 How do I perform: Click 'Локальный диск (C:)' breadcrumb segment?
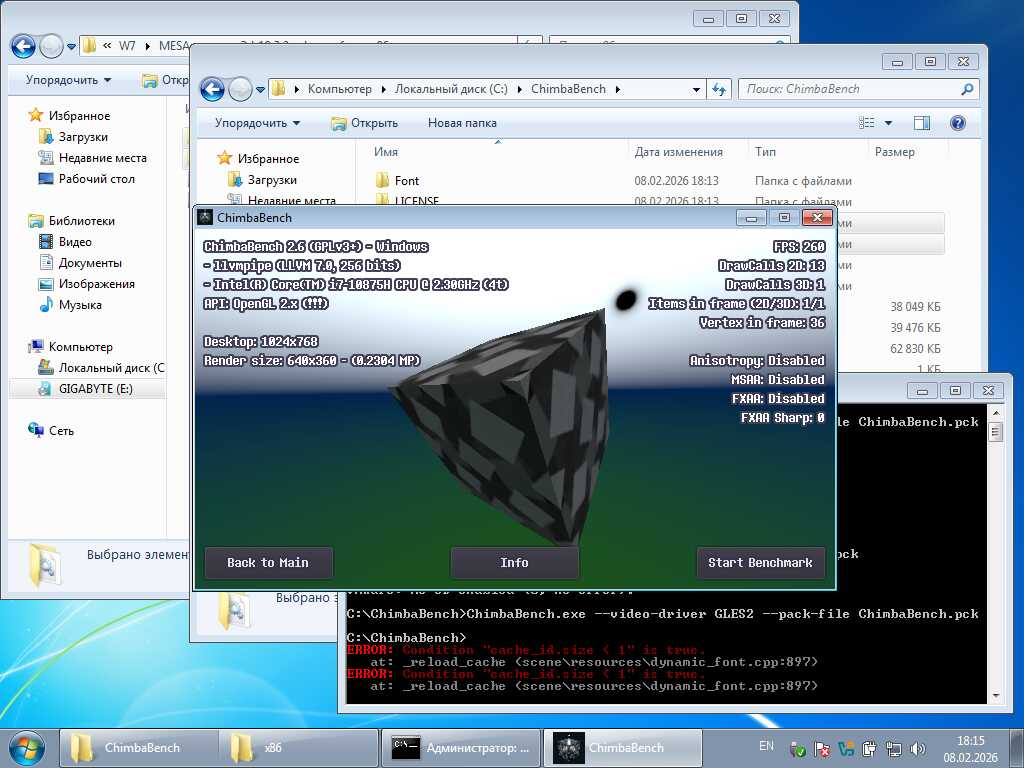coord(451,89)
